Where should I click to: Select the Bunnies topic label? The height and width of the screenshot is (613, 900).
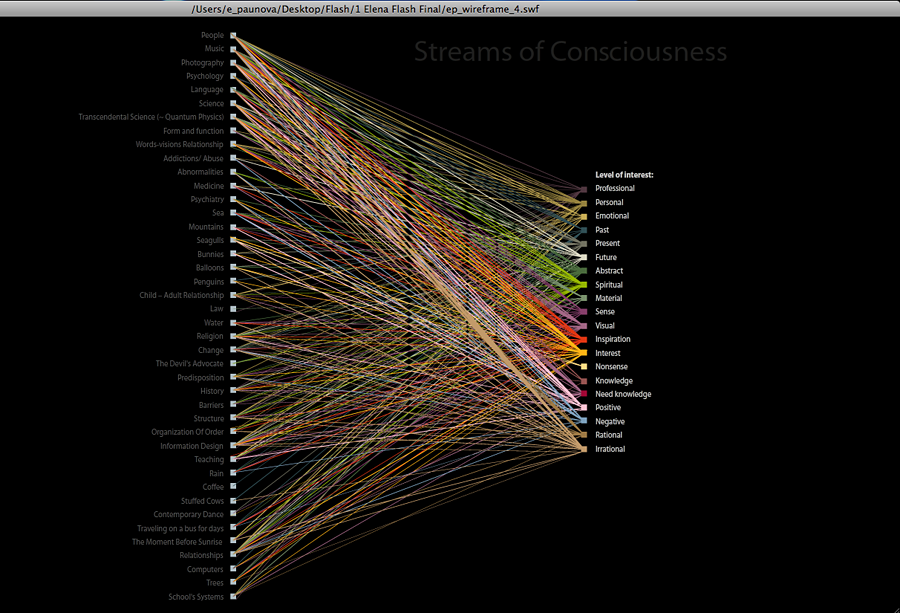[211, 254]
